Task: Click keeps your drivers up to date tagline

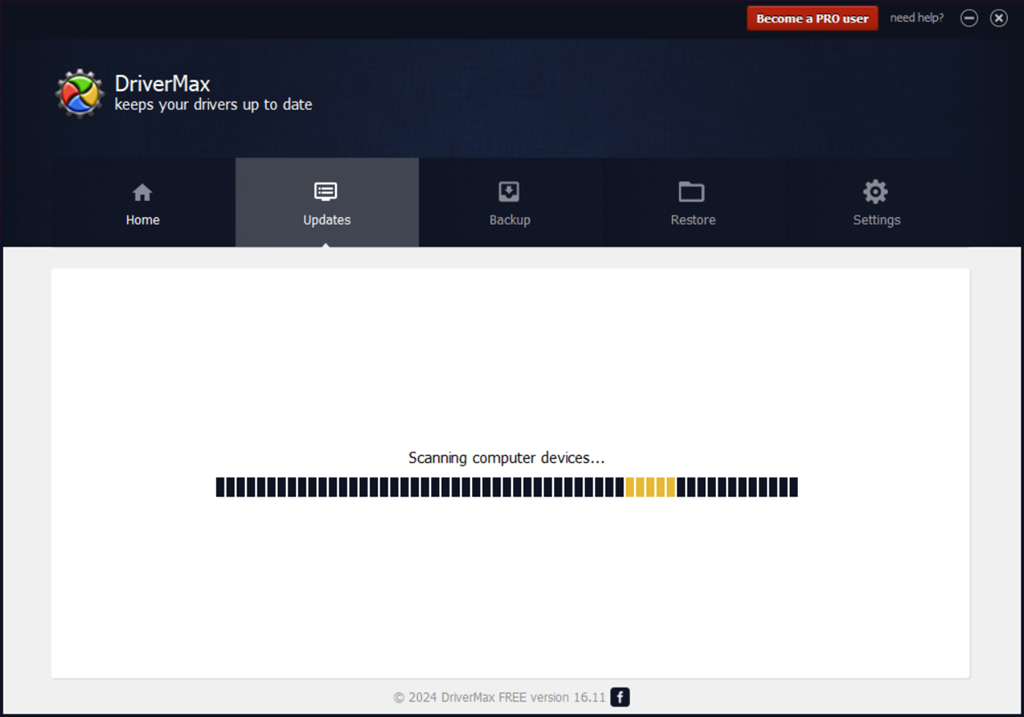Action: tap(214, 104)
